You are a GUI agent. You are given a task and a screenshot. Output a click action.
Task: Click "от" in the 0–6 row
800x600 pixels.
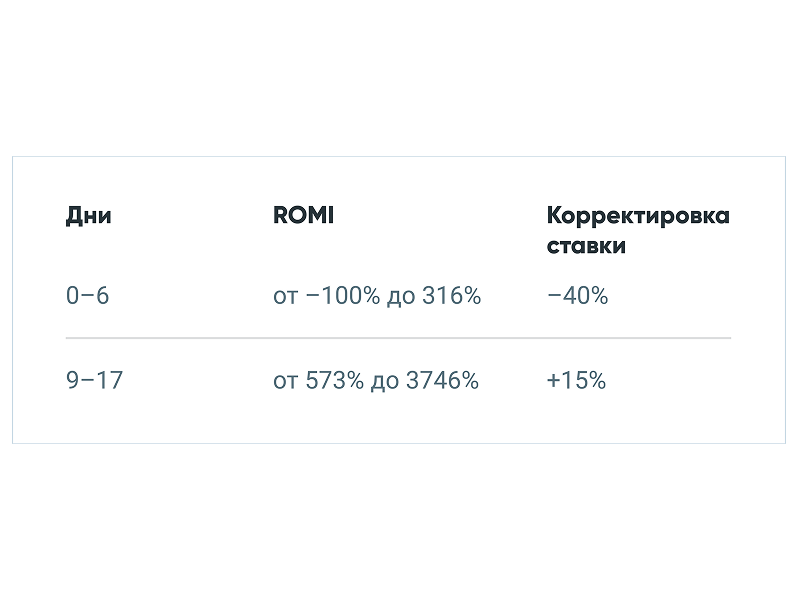click(x=285, y=296)
